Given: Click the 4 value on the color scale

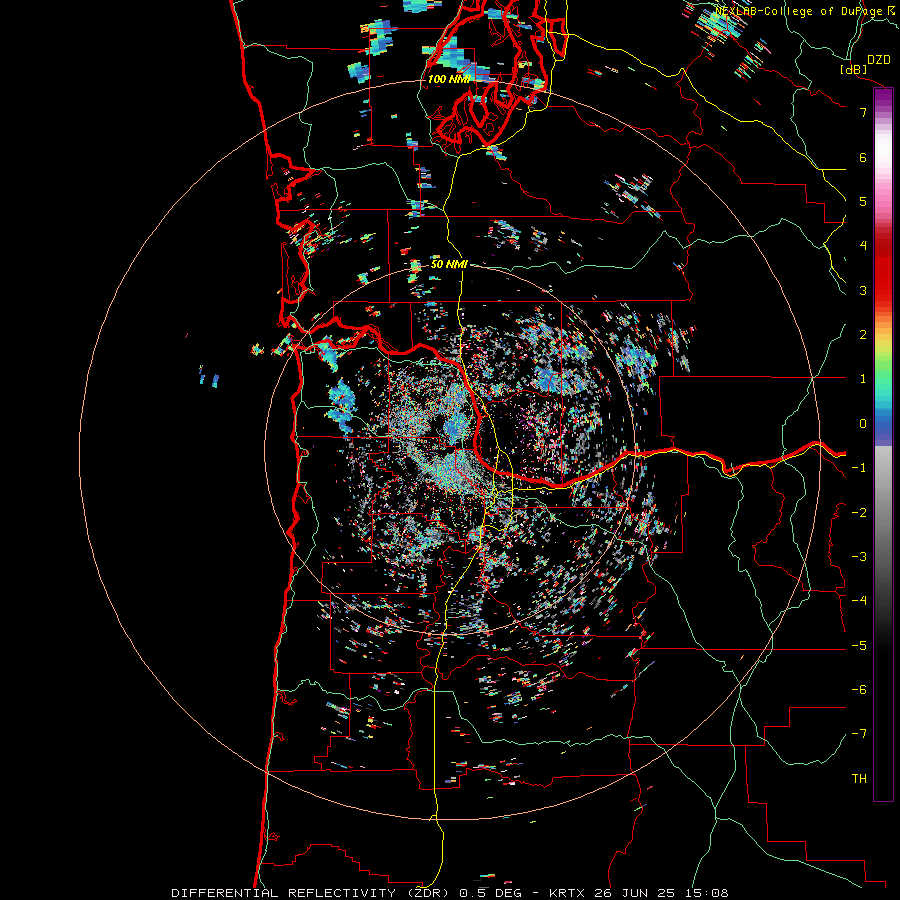Looking at the screenshot, I should tap(863, 246).
